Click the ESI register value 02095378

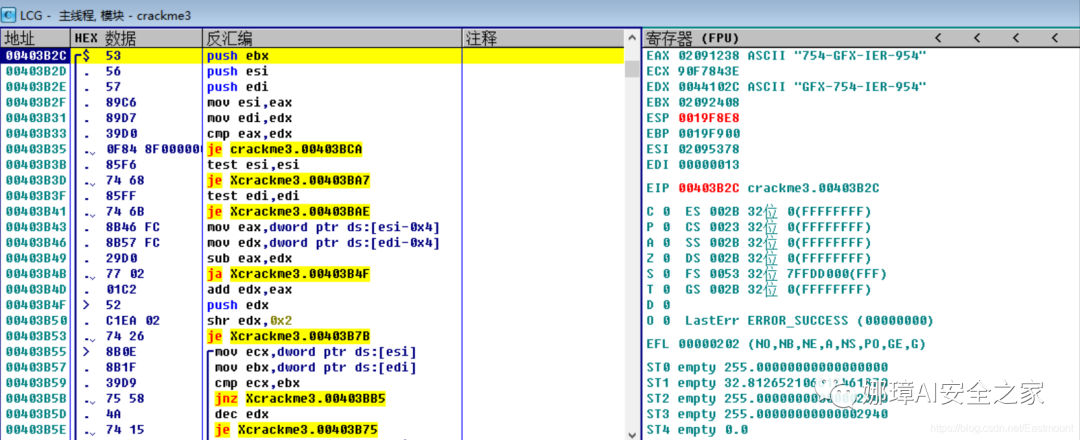click(x=709, y=149)
